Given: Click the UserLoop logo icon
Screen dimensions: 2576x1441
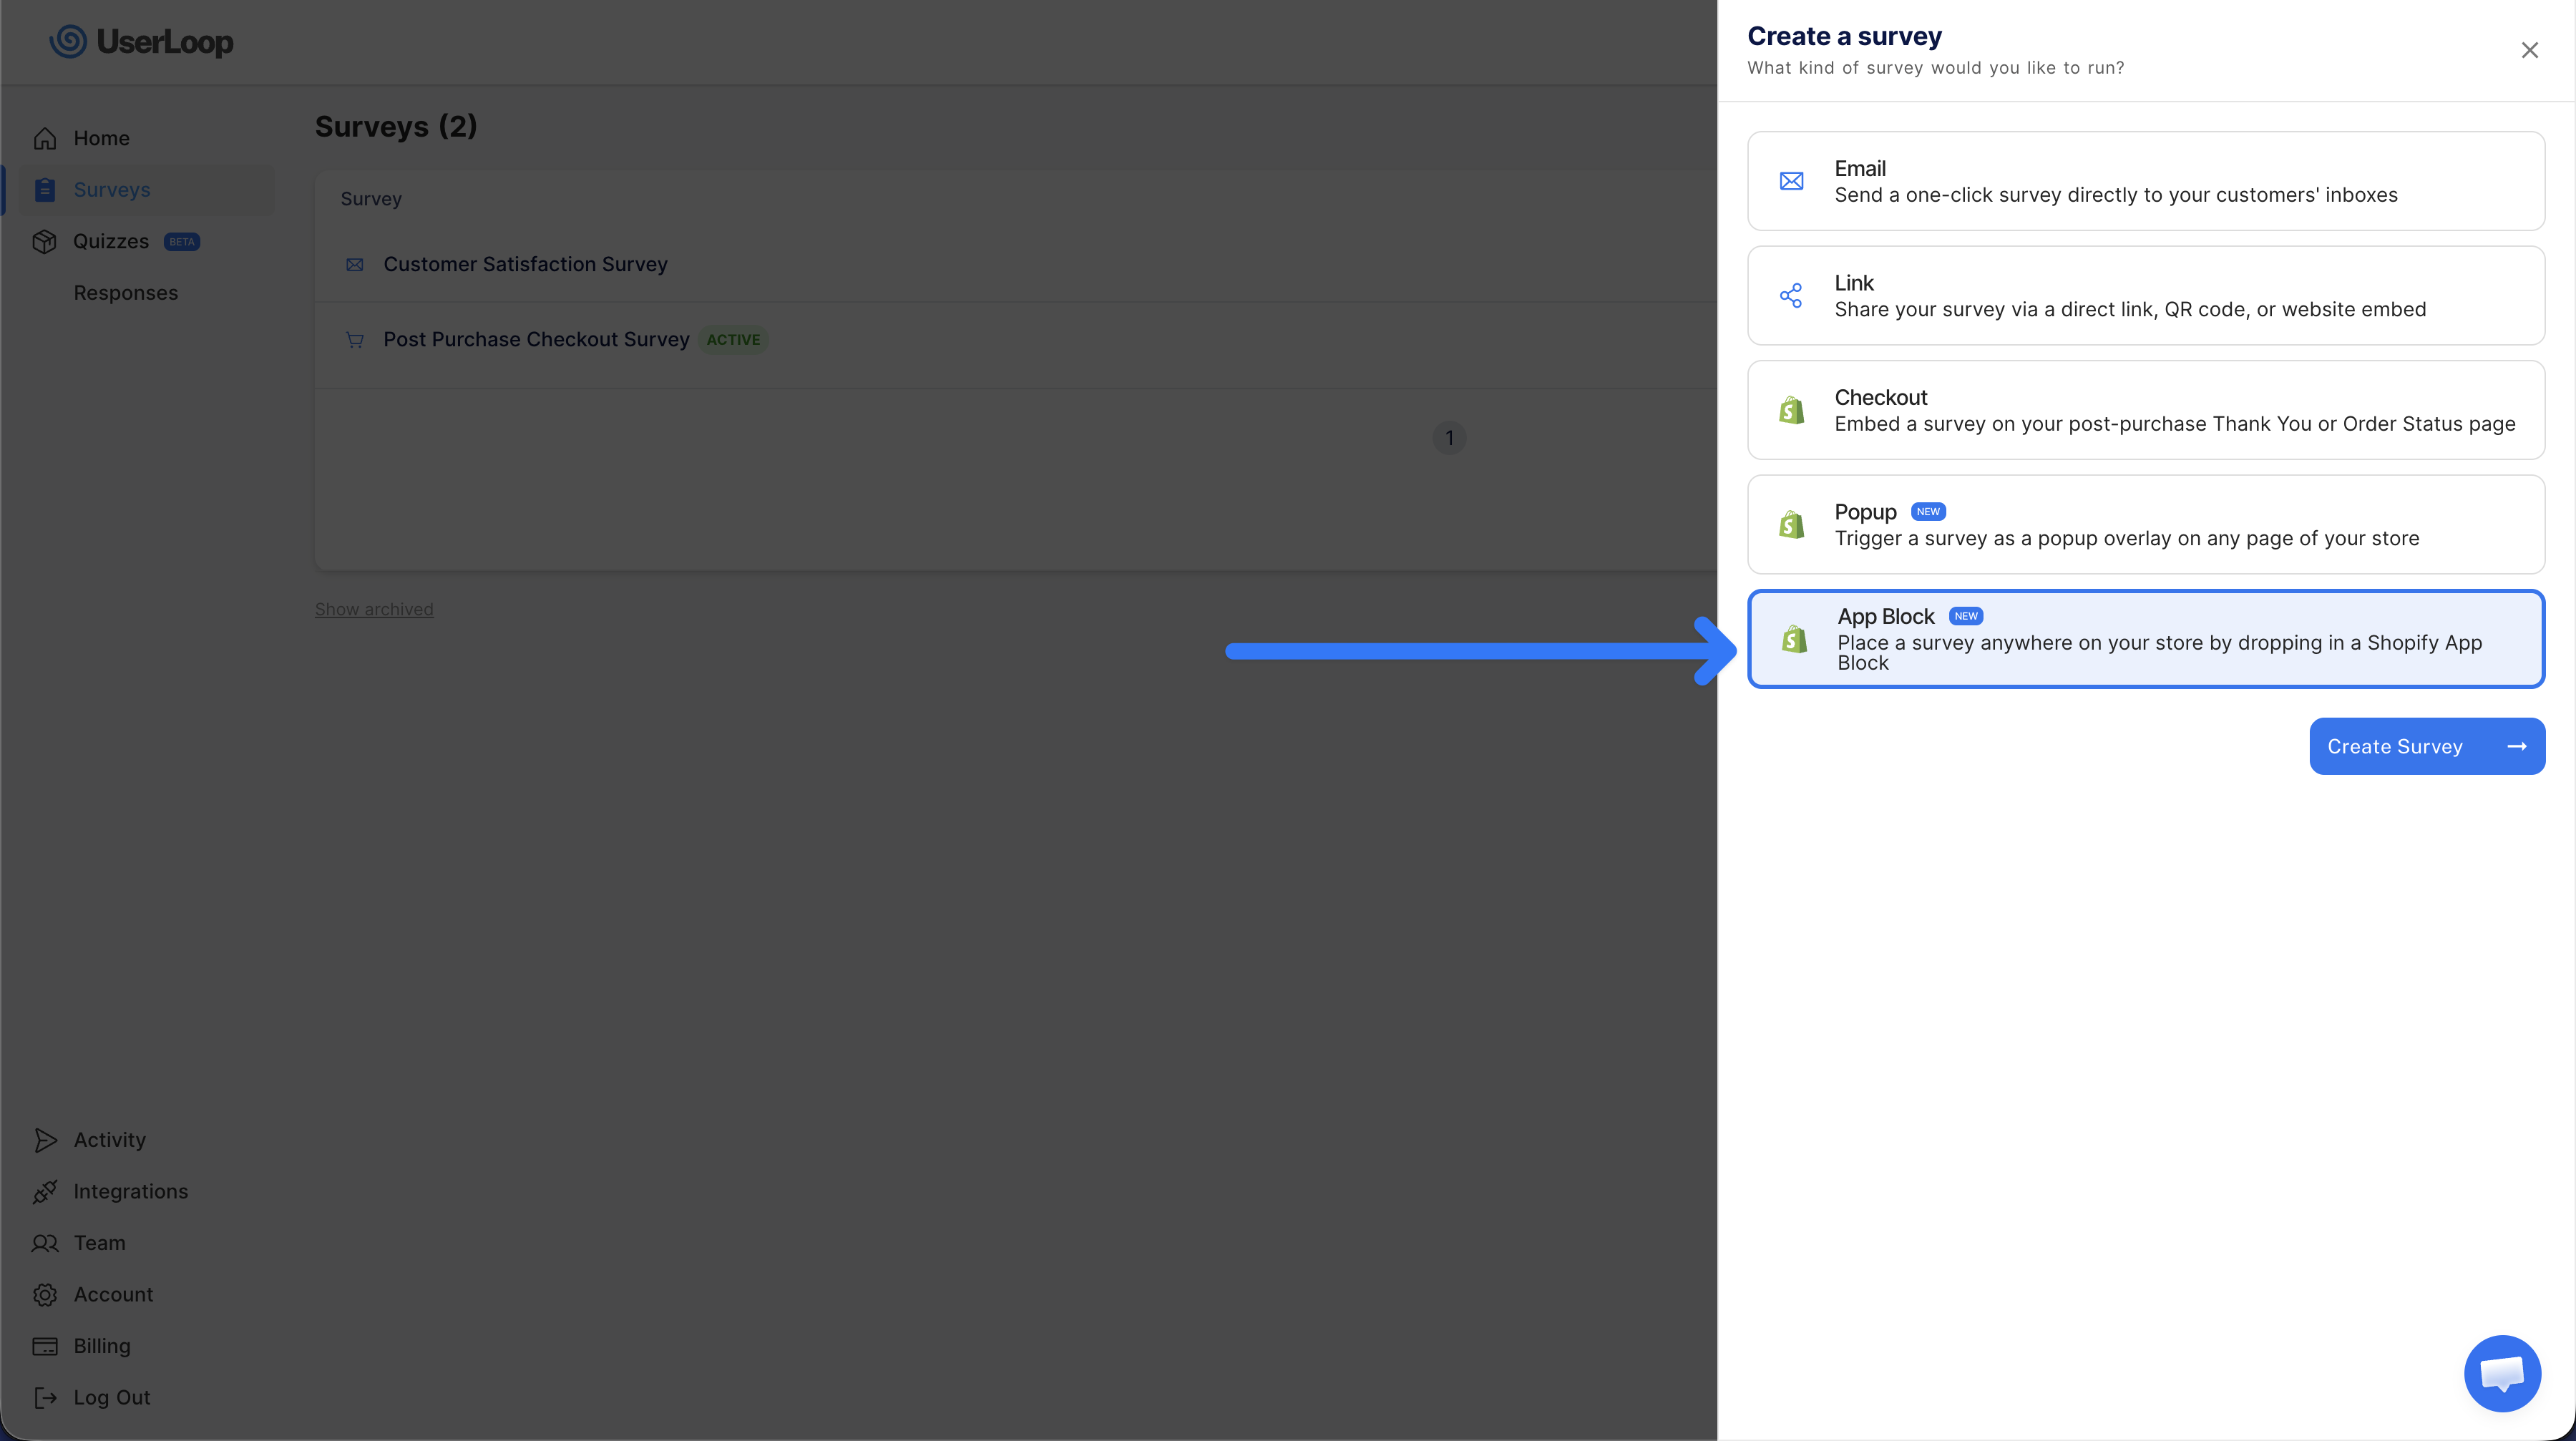Looking at the screenshot, I should (68, 42).
